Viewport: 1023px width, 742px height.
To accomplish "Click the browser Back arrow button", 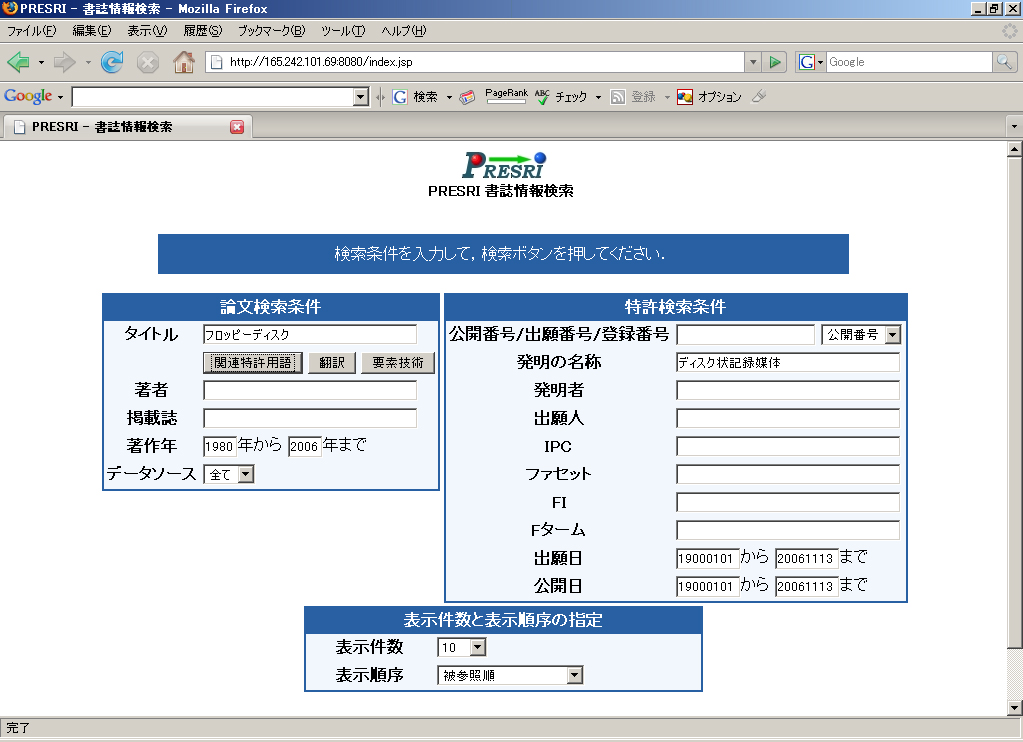I will coord(18,62).
